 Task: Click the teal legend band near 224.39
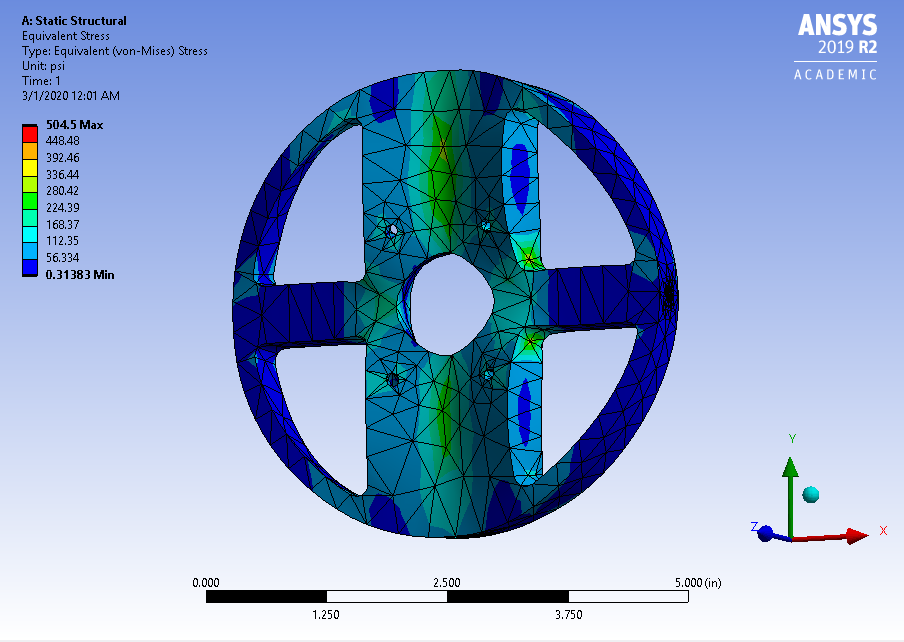(x=30, y=217)
